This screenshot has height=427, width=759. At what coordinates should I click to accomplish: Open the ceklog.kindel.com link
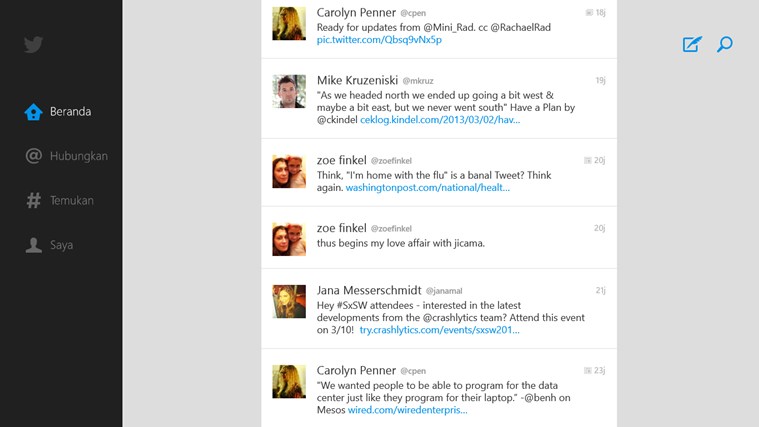tap(440, 120)
